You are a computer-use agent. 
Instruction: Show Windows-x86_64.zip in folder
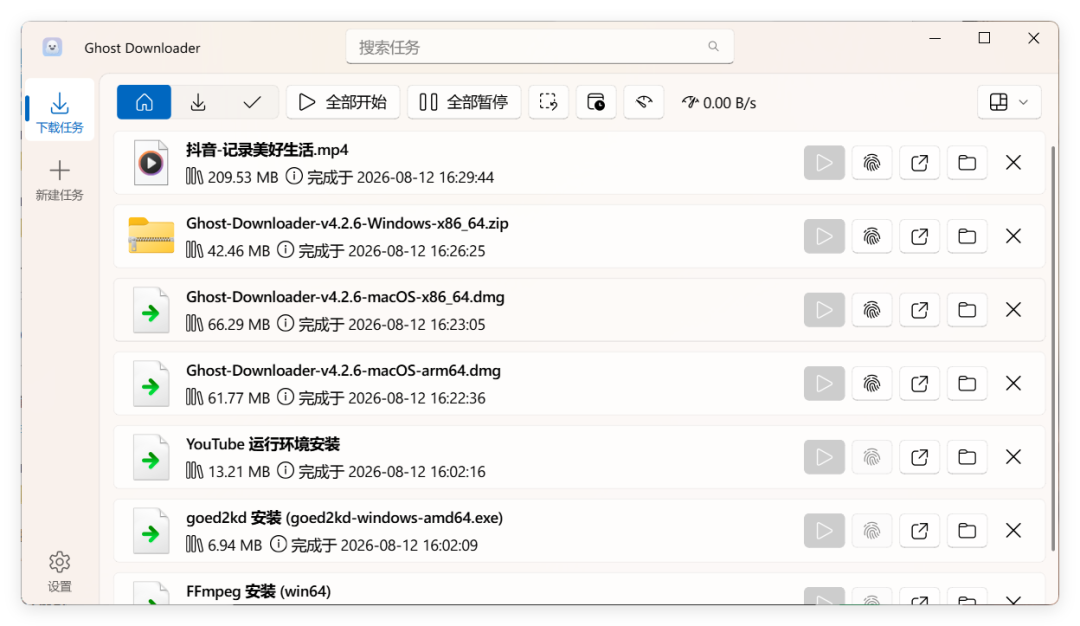pyautogui.click(x=967, y=237)
